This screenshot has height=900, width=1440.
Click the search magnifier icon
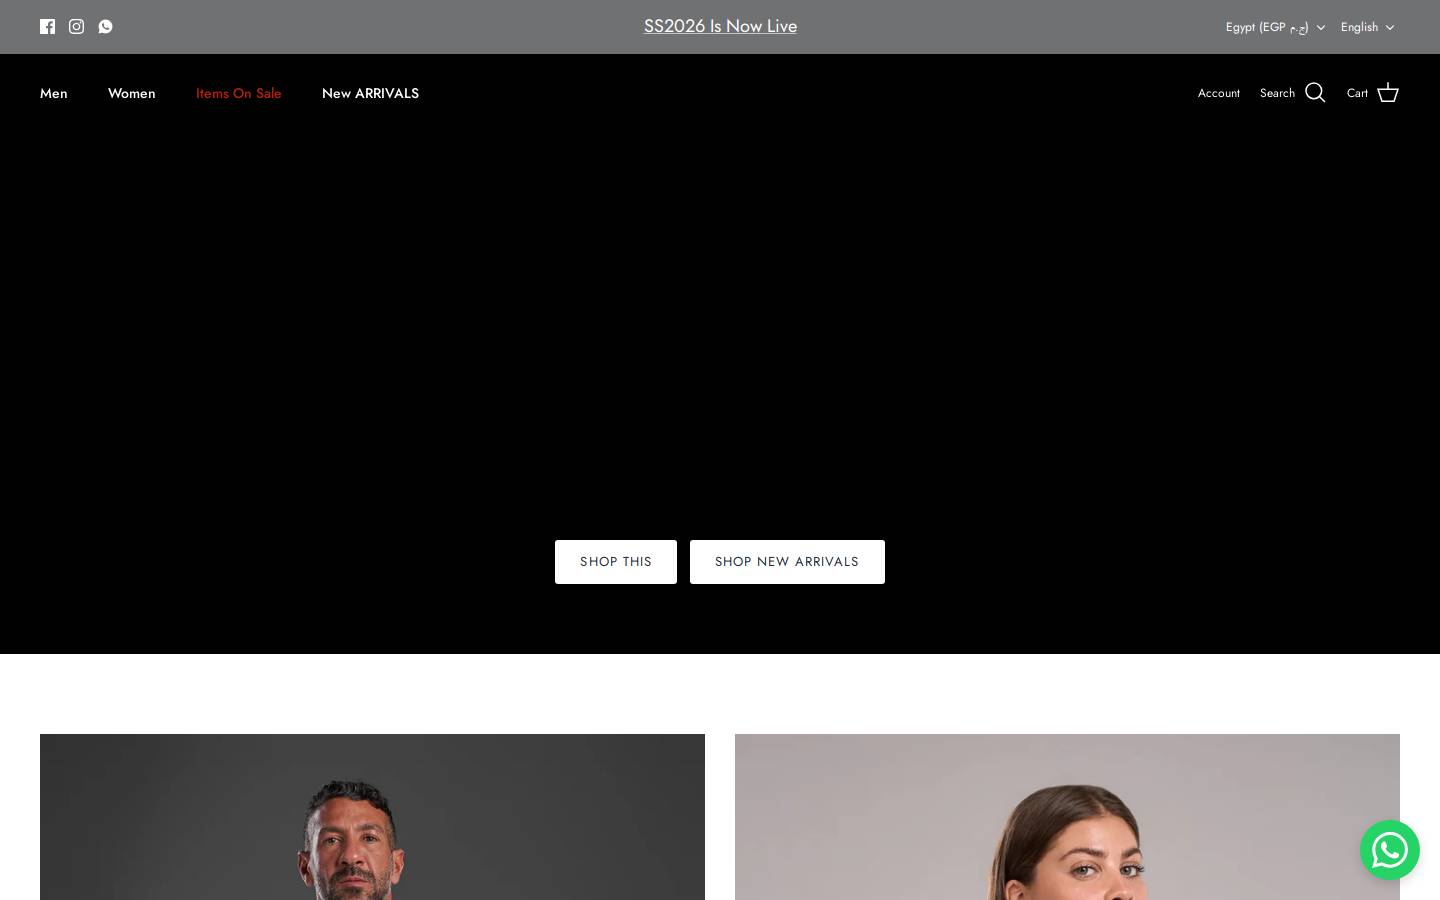coord(1315,93)
